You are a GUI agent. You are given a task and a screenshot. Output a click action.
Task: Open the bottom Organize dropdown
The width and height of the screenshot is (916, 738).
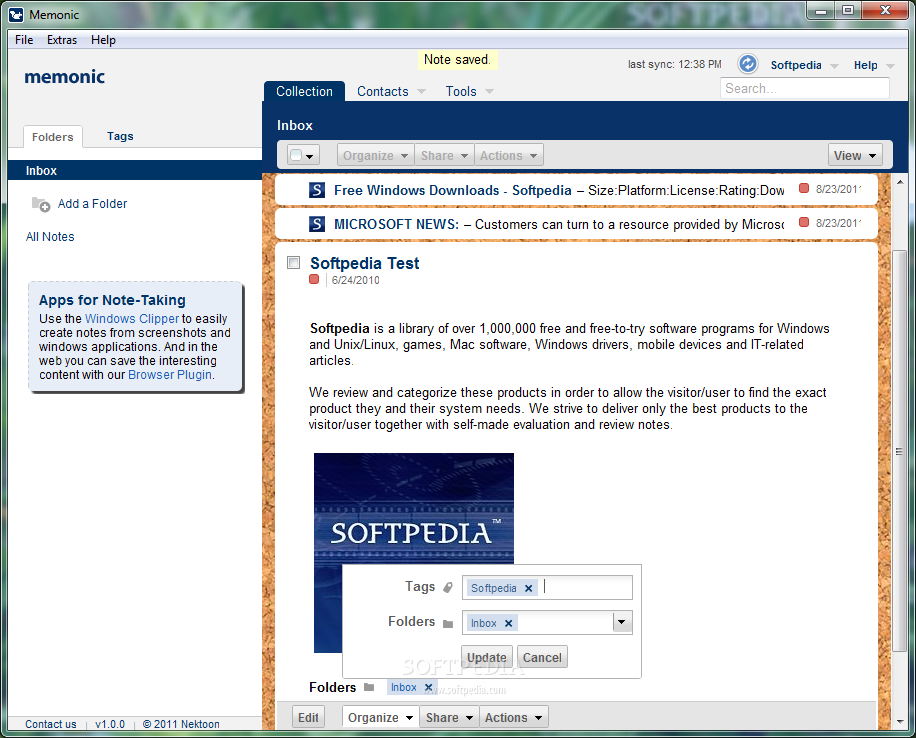click(380, 718)
